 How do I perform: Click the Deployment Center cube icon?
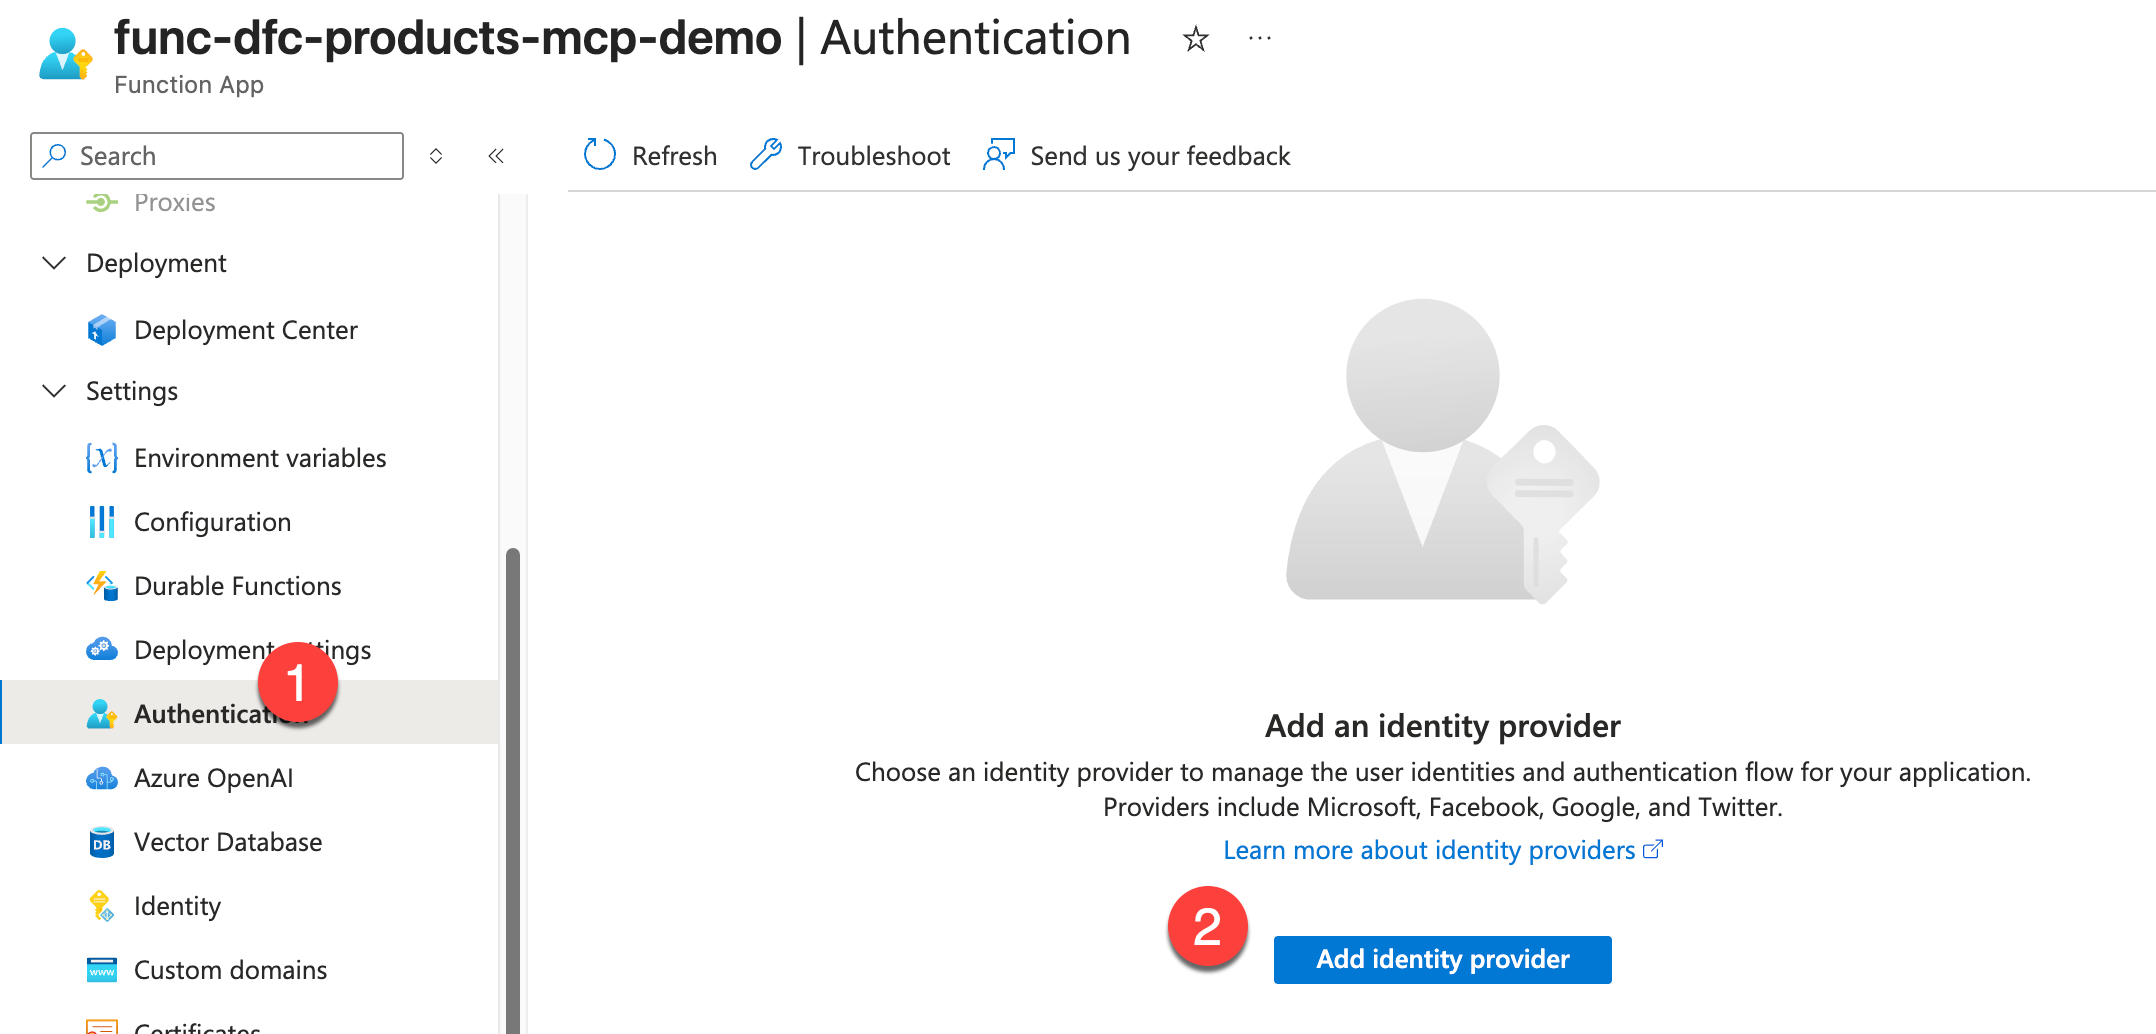click(x=102, y=330)
